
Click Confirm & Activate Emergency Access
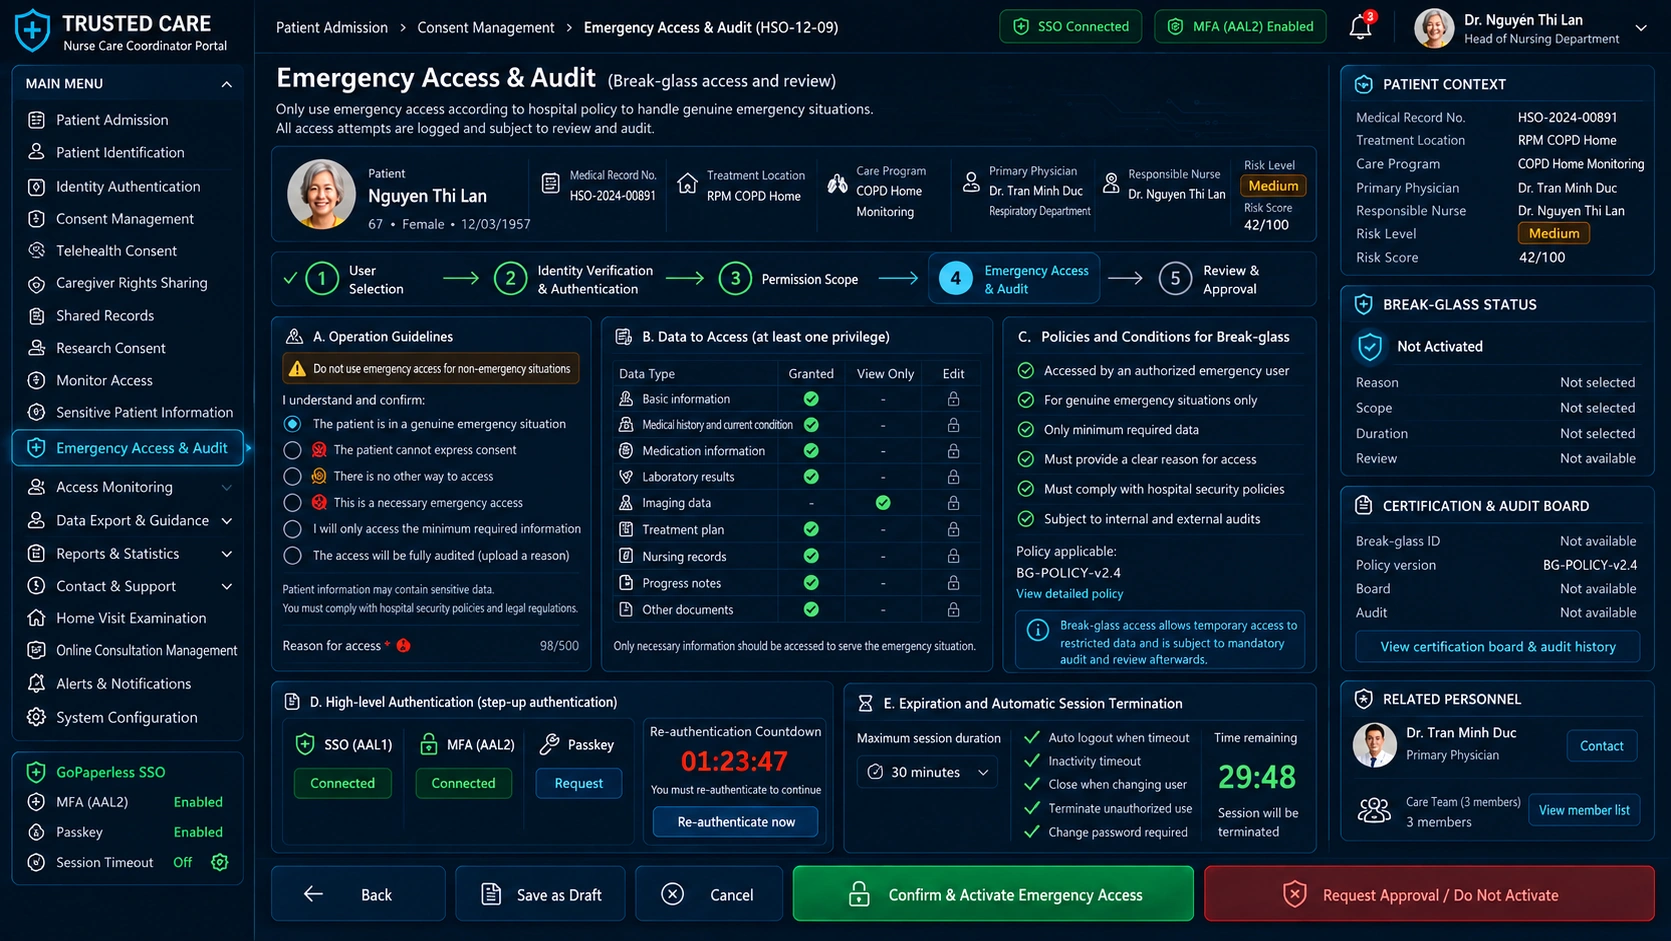pos(993,894)
